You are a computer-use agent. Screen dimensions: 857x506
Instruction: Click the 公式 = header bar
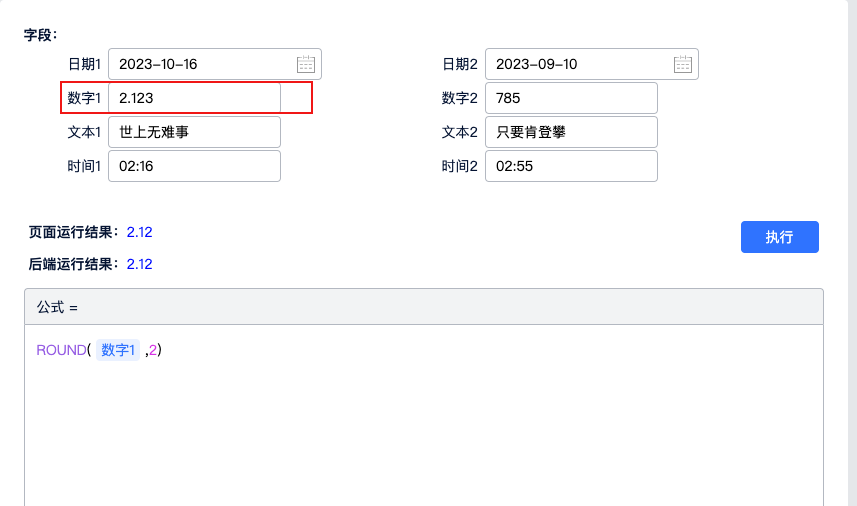click(423, 307)
